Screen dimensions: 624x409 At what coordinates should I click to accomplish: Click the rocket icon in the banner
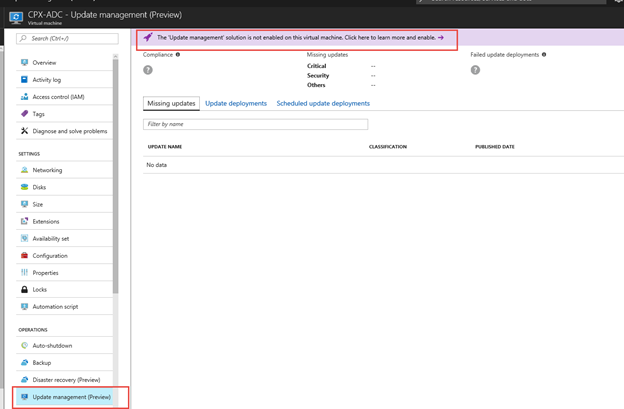pyautogui.click(x=148, y=37)
